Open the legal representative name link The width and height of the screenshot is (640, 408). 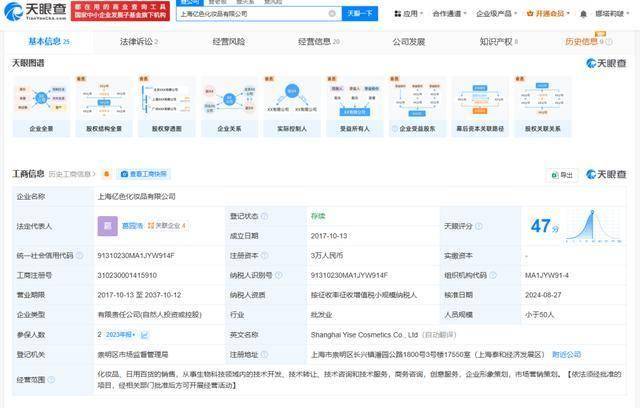pos(132,226)
